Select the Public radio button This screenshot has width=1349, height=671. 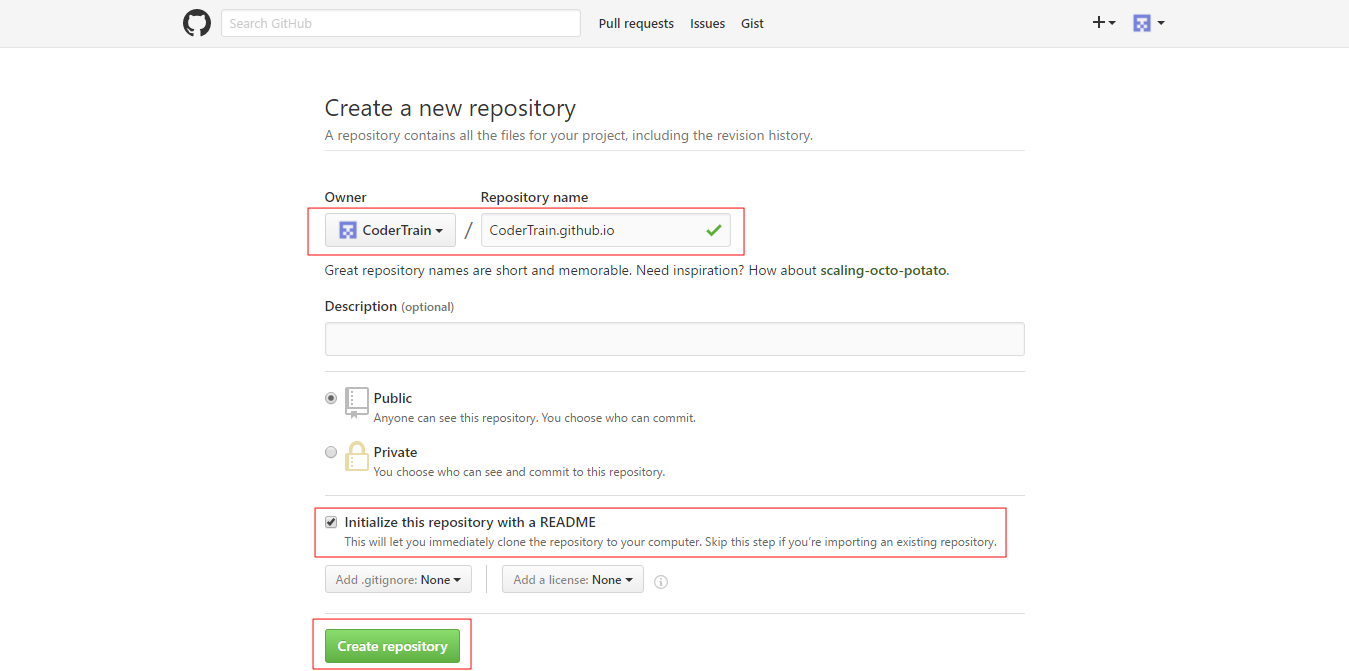(x=331, y=398)
